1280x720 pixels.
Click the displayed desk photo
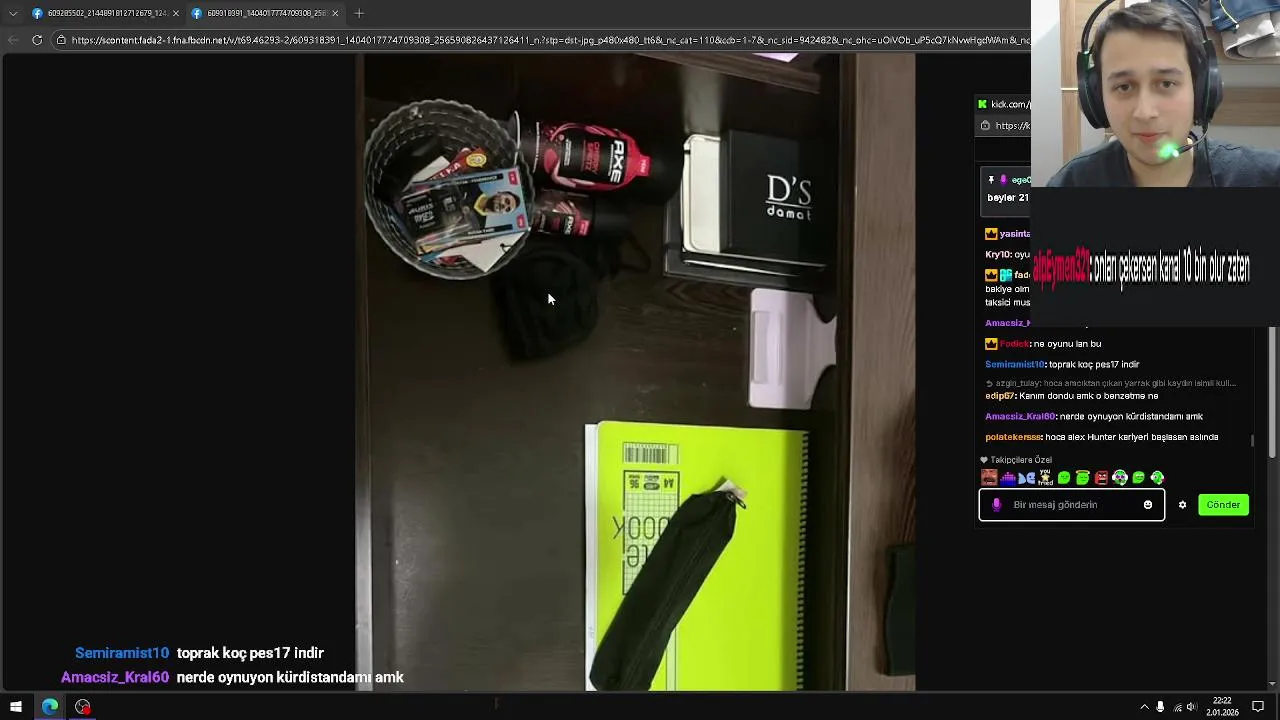tap(635, 372)
